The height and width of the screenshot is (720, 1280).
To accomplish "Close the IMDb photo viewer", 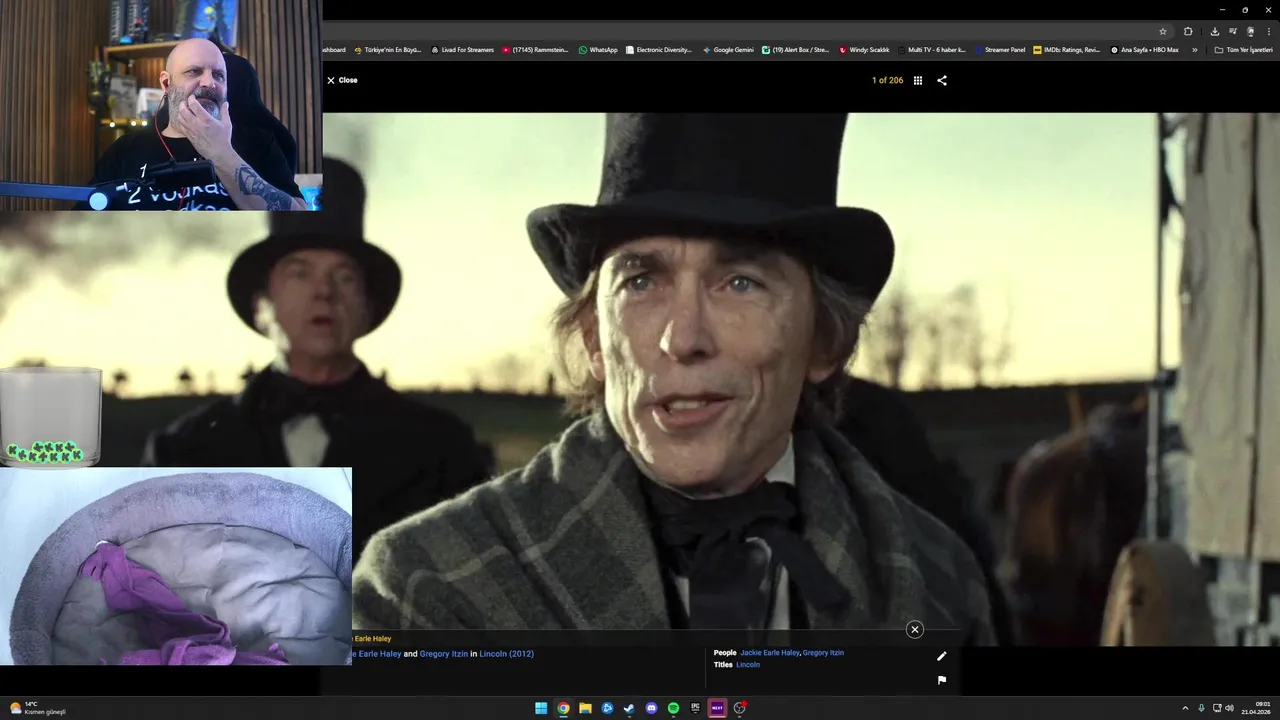I will pos(342,80).
